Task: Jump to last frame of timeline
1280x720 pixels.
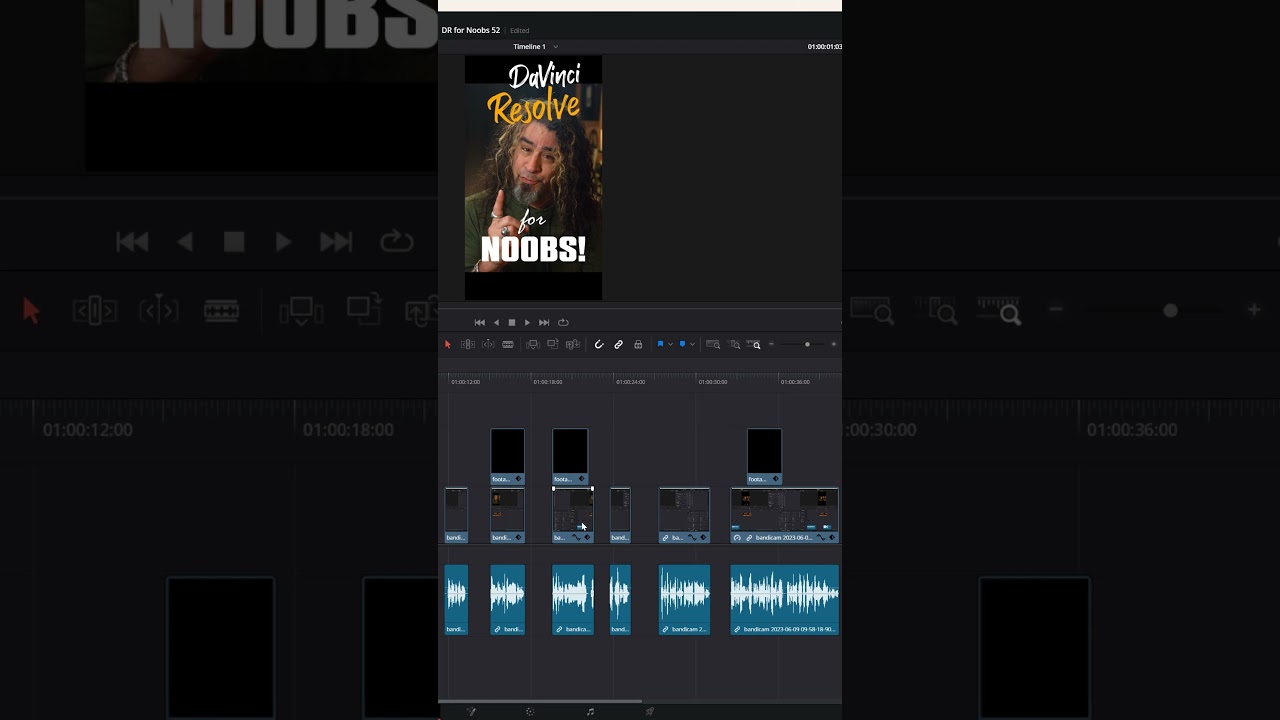Action: click(x=544, y=322)
